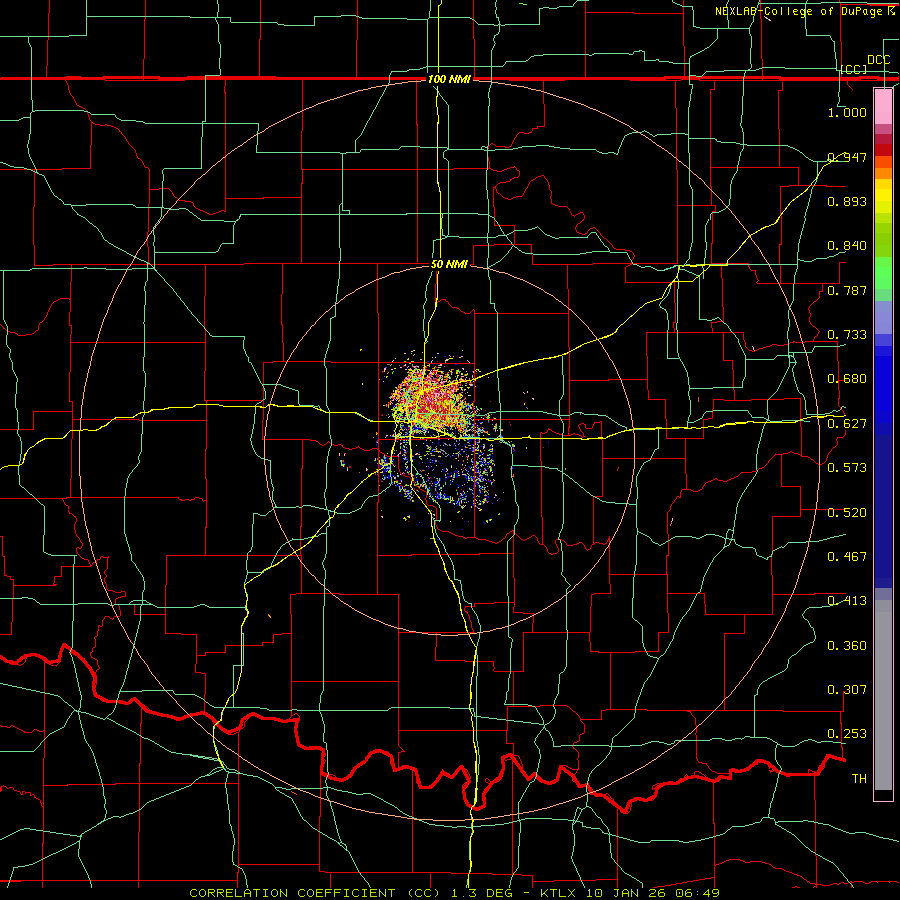Image resolution: width=900 pixels, height=900 pixels.
Task: Click the DCC label above the legend
Action: (878, 60)
